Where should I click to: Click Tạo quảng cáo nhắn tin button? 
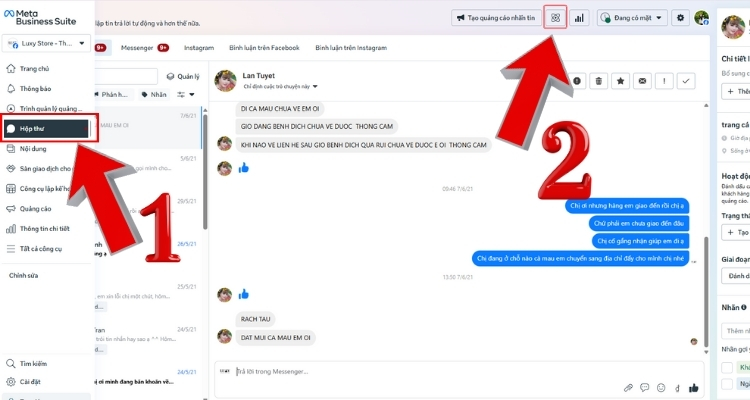pos(496,18)
